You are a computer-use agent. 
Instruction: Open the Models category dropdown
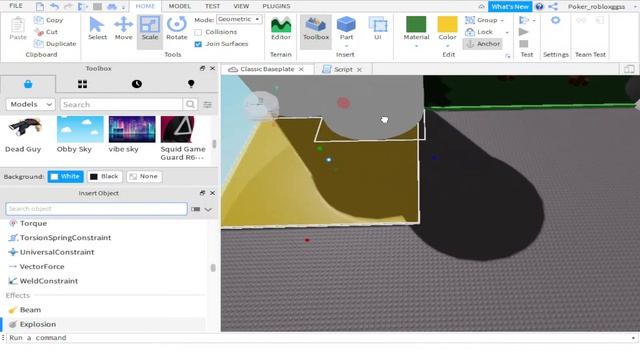coord(31,104)
